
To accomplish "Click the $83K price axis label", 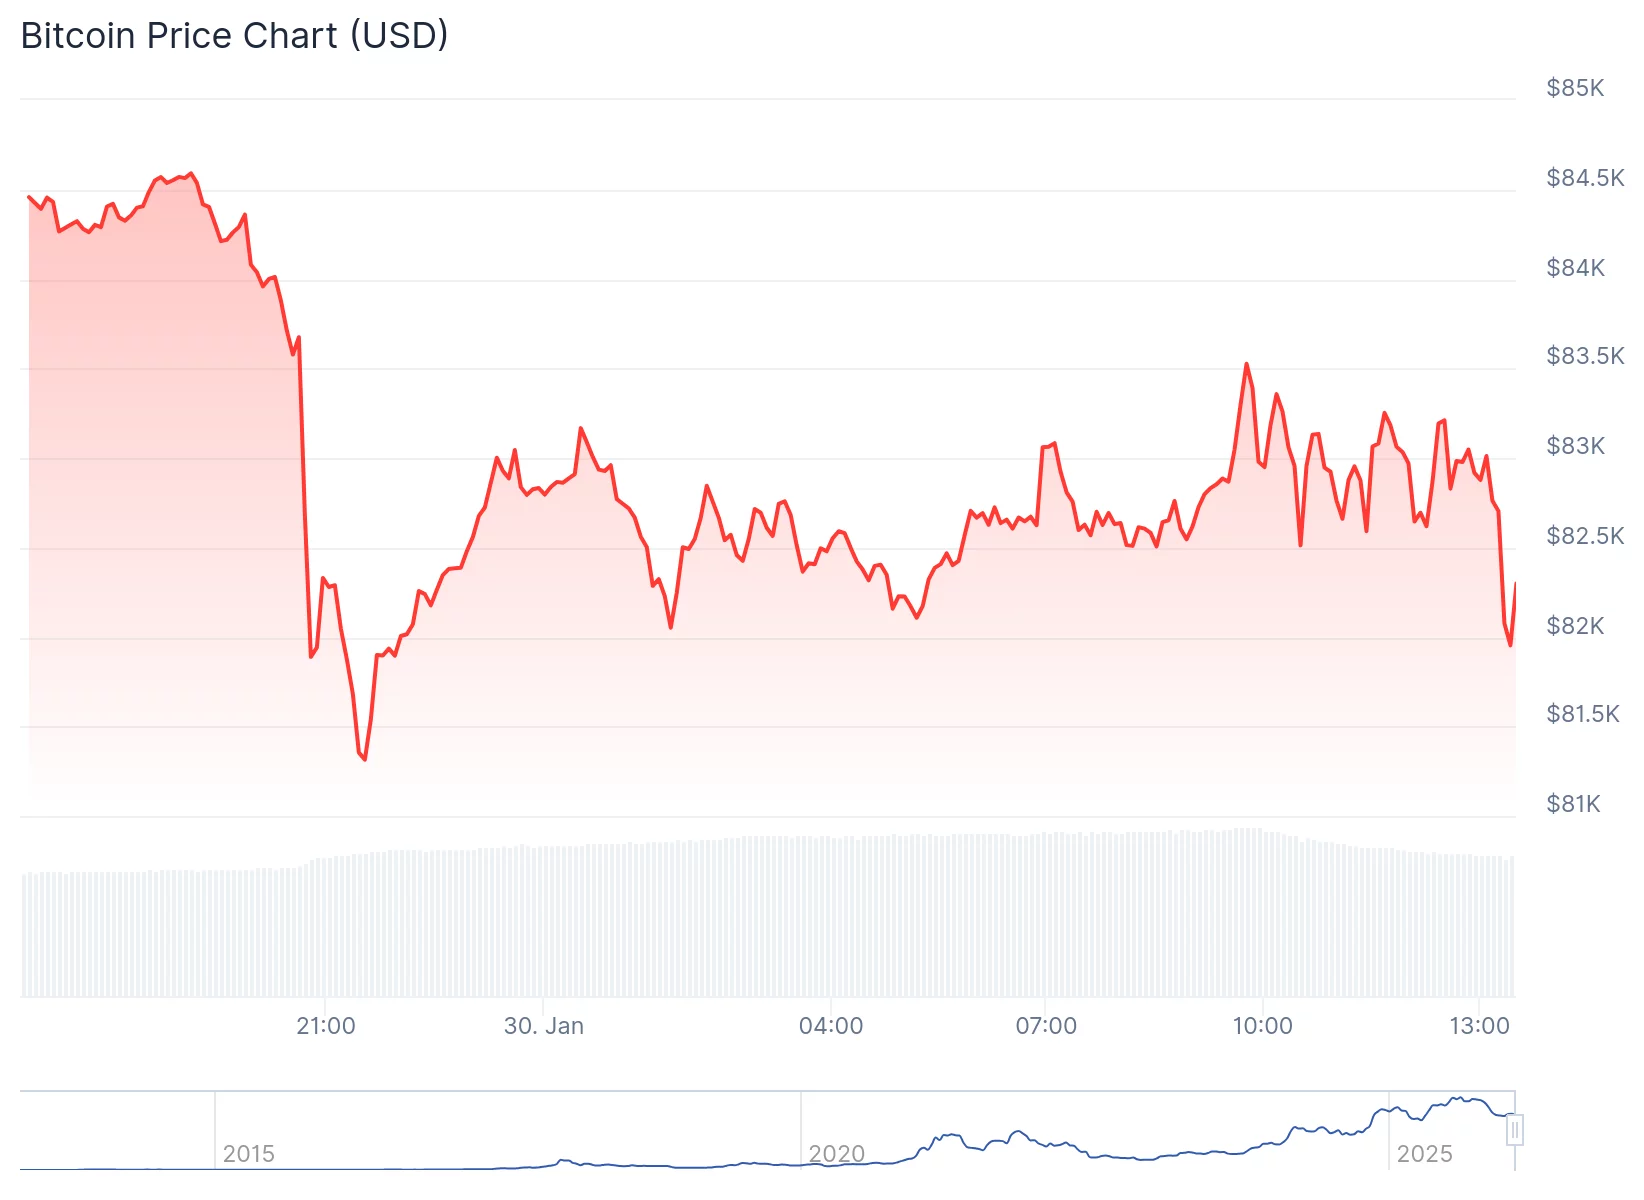I will tap(1575, 446).
